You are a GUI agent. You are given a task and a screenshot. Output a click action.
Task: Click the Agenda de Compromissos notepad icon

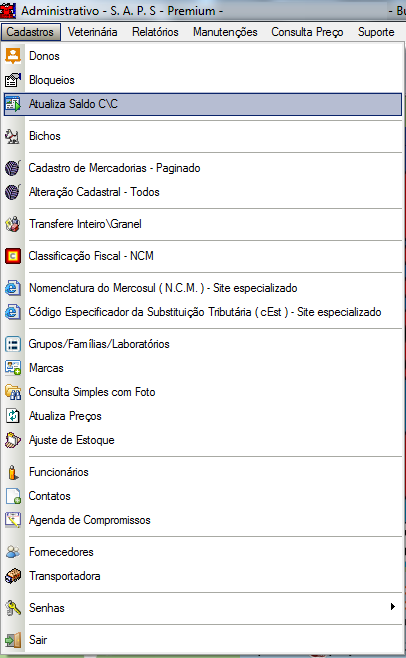click(13, 520)
